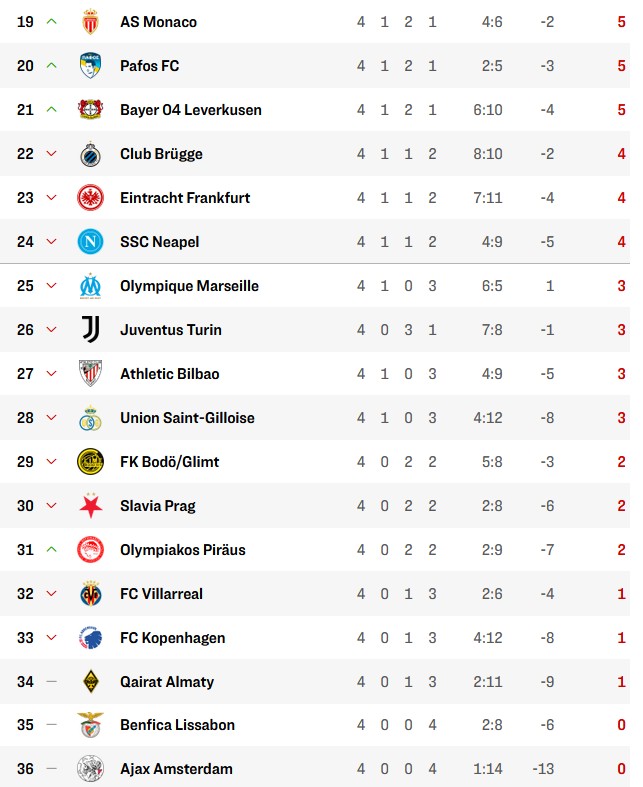The image size is (643, 787).
Task: Click the Pafos FC club logo
Action: tap(91, 66)
